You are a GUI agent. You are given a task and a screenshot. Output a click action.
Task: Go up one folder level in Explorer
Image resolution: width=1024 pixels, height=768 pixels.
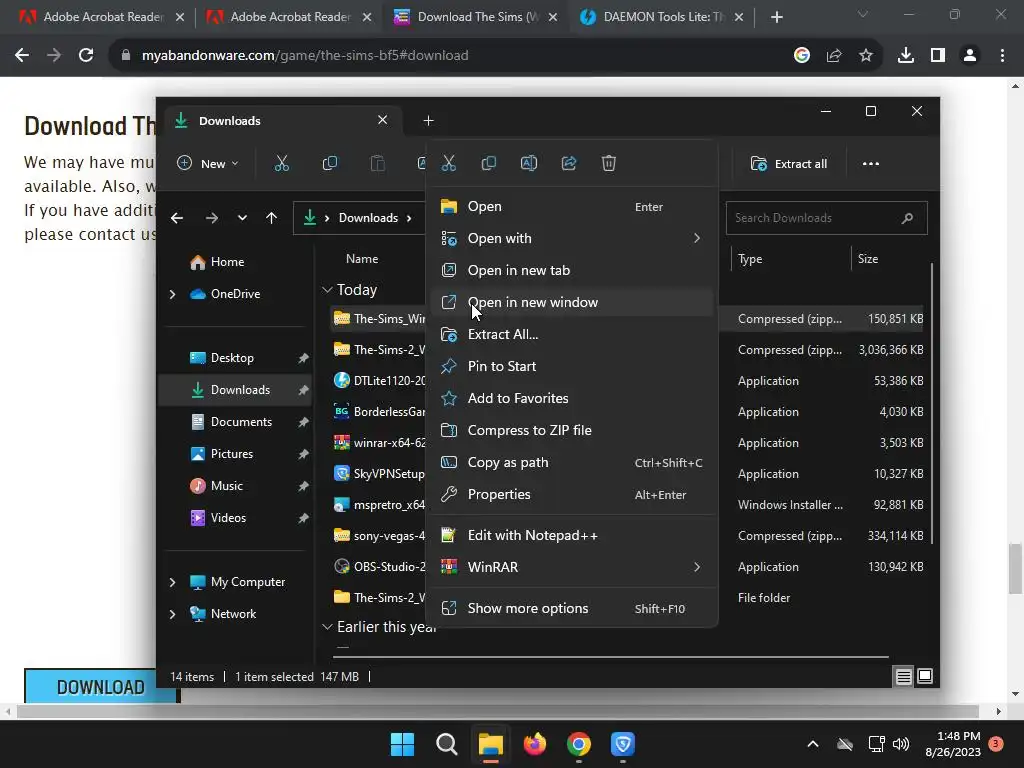(272, 218)
